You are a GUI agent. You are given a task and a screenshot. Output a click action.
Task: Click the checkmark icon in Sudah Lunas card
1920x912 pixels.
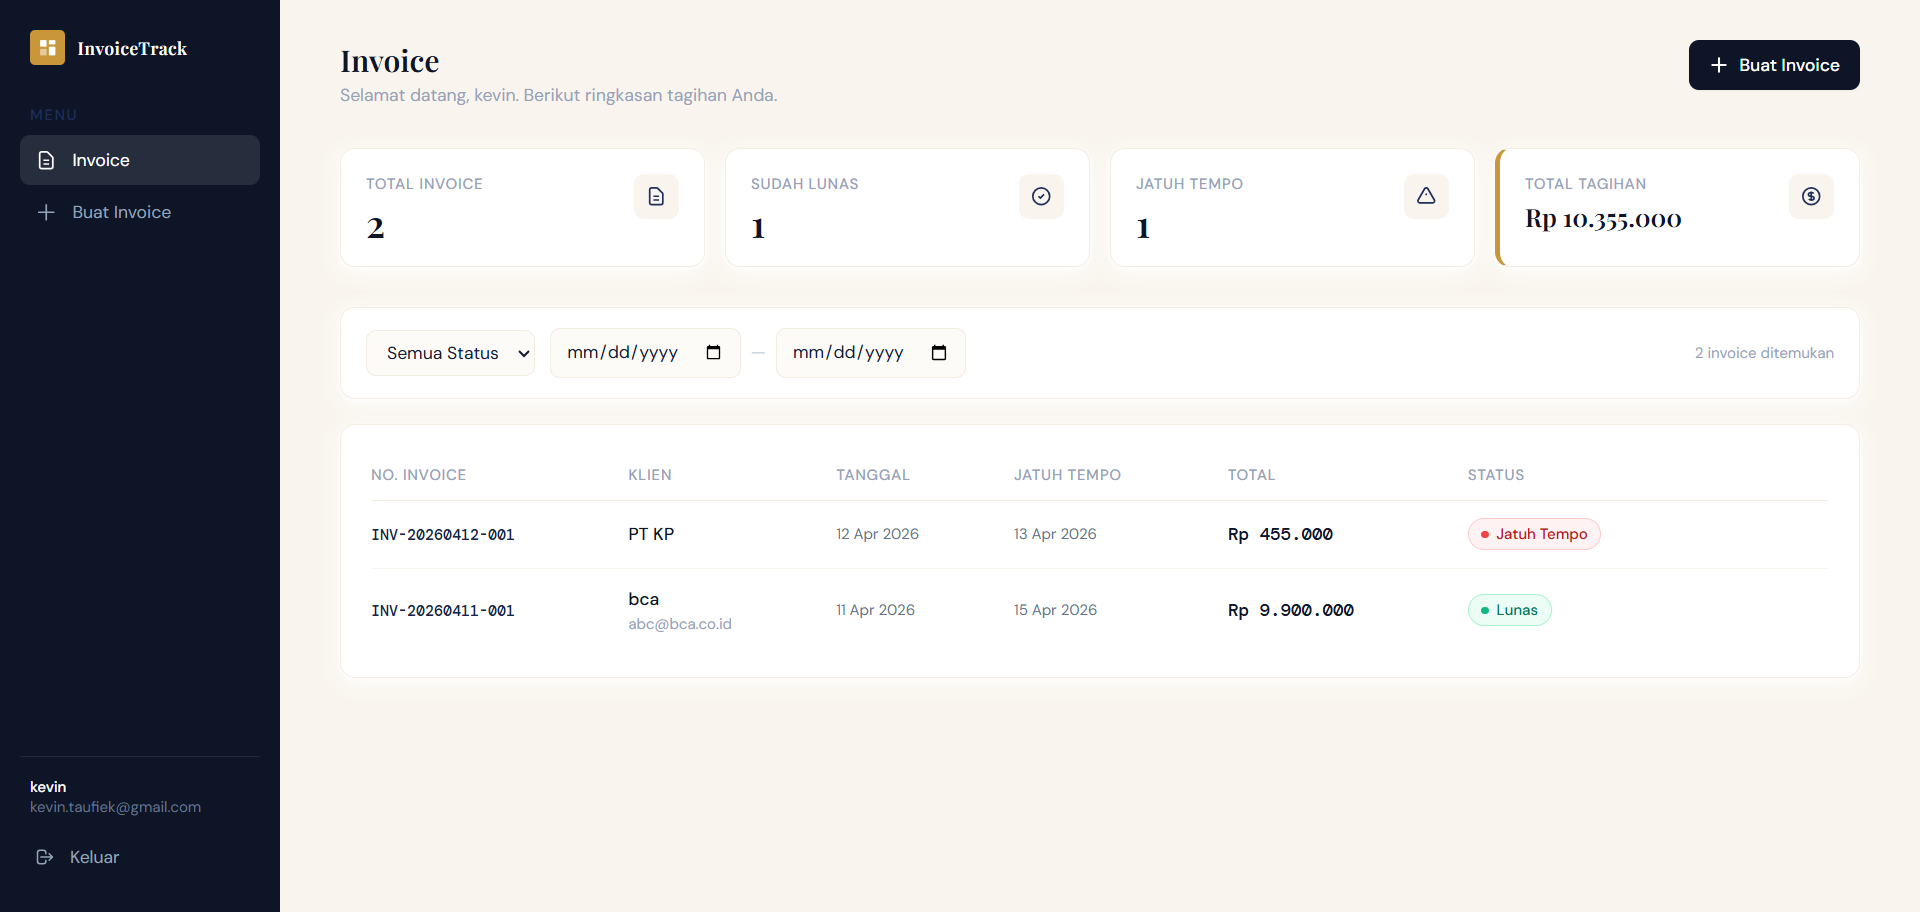click(1041, 196)
